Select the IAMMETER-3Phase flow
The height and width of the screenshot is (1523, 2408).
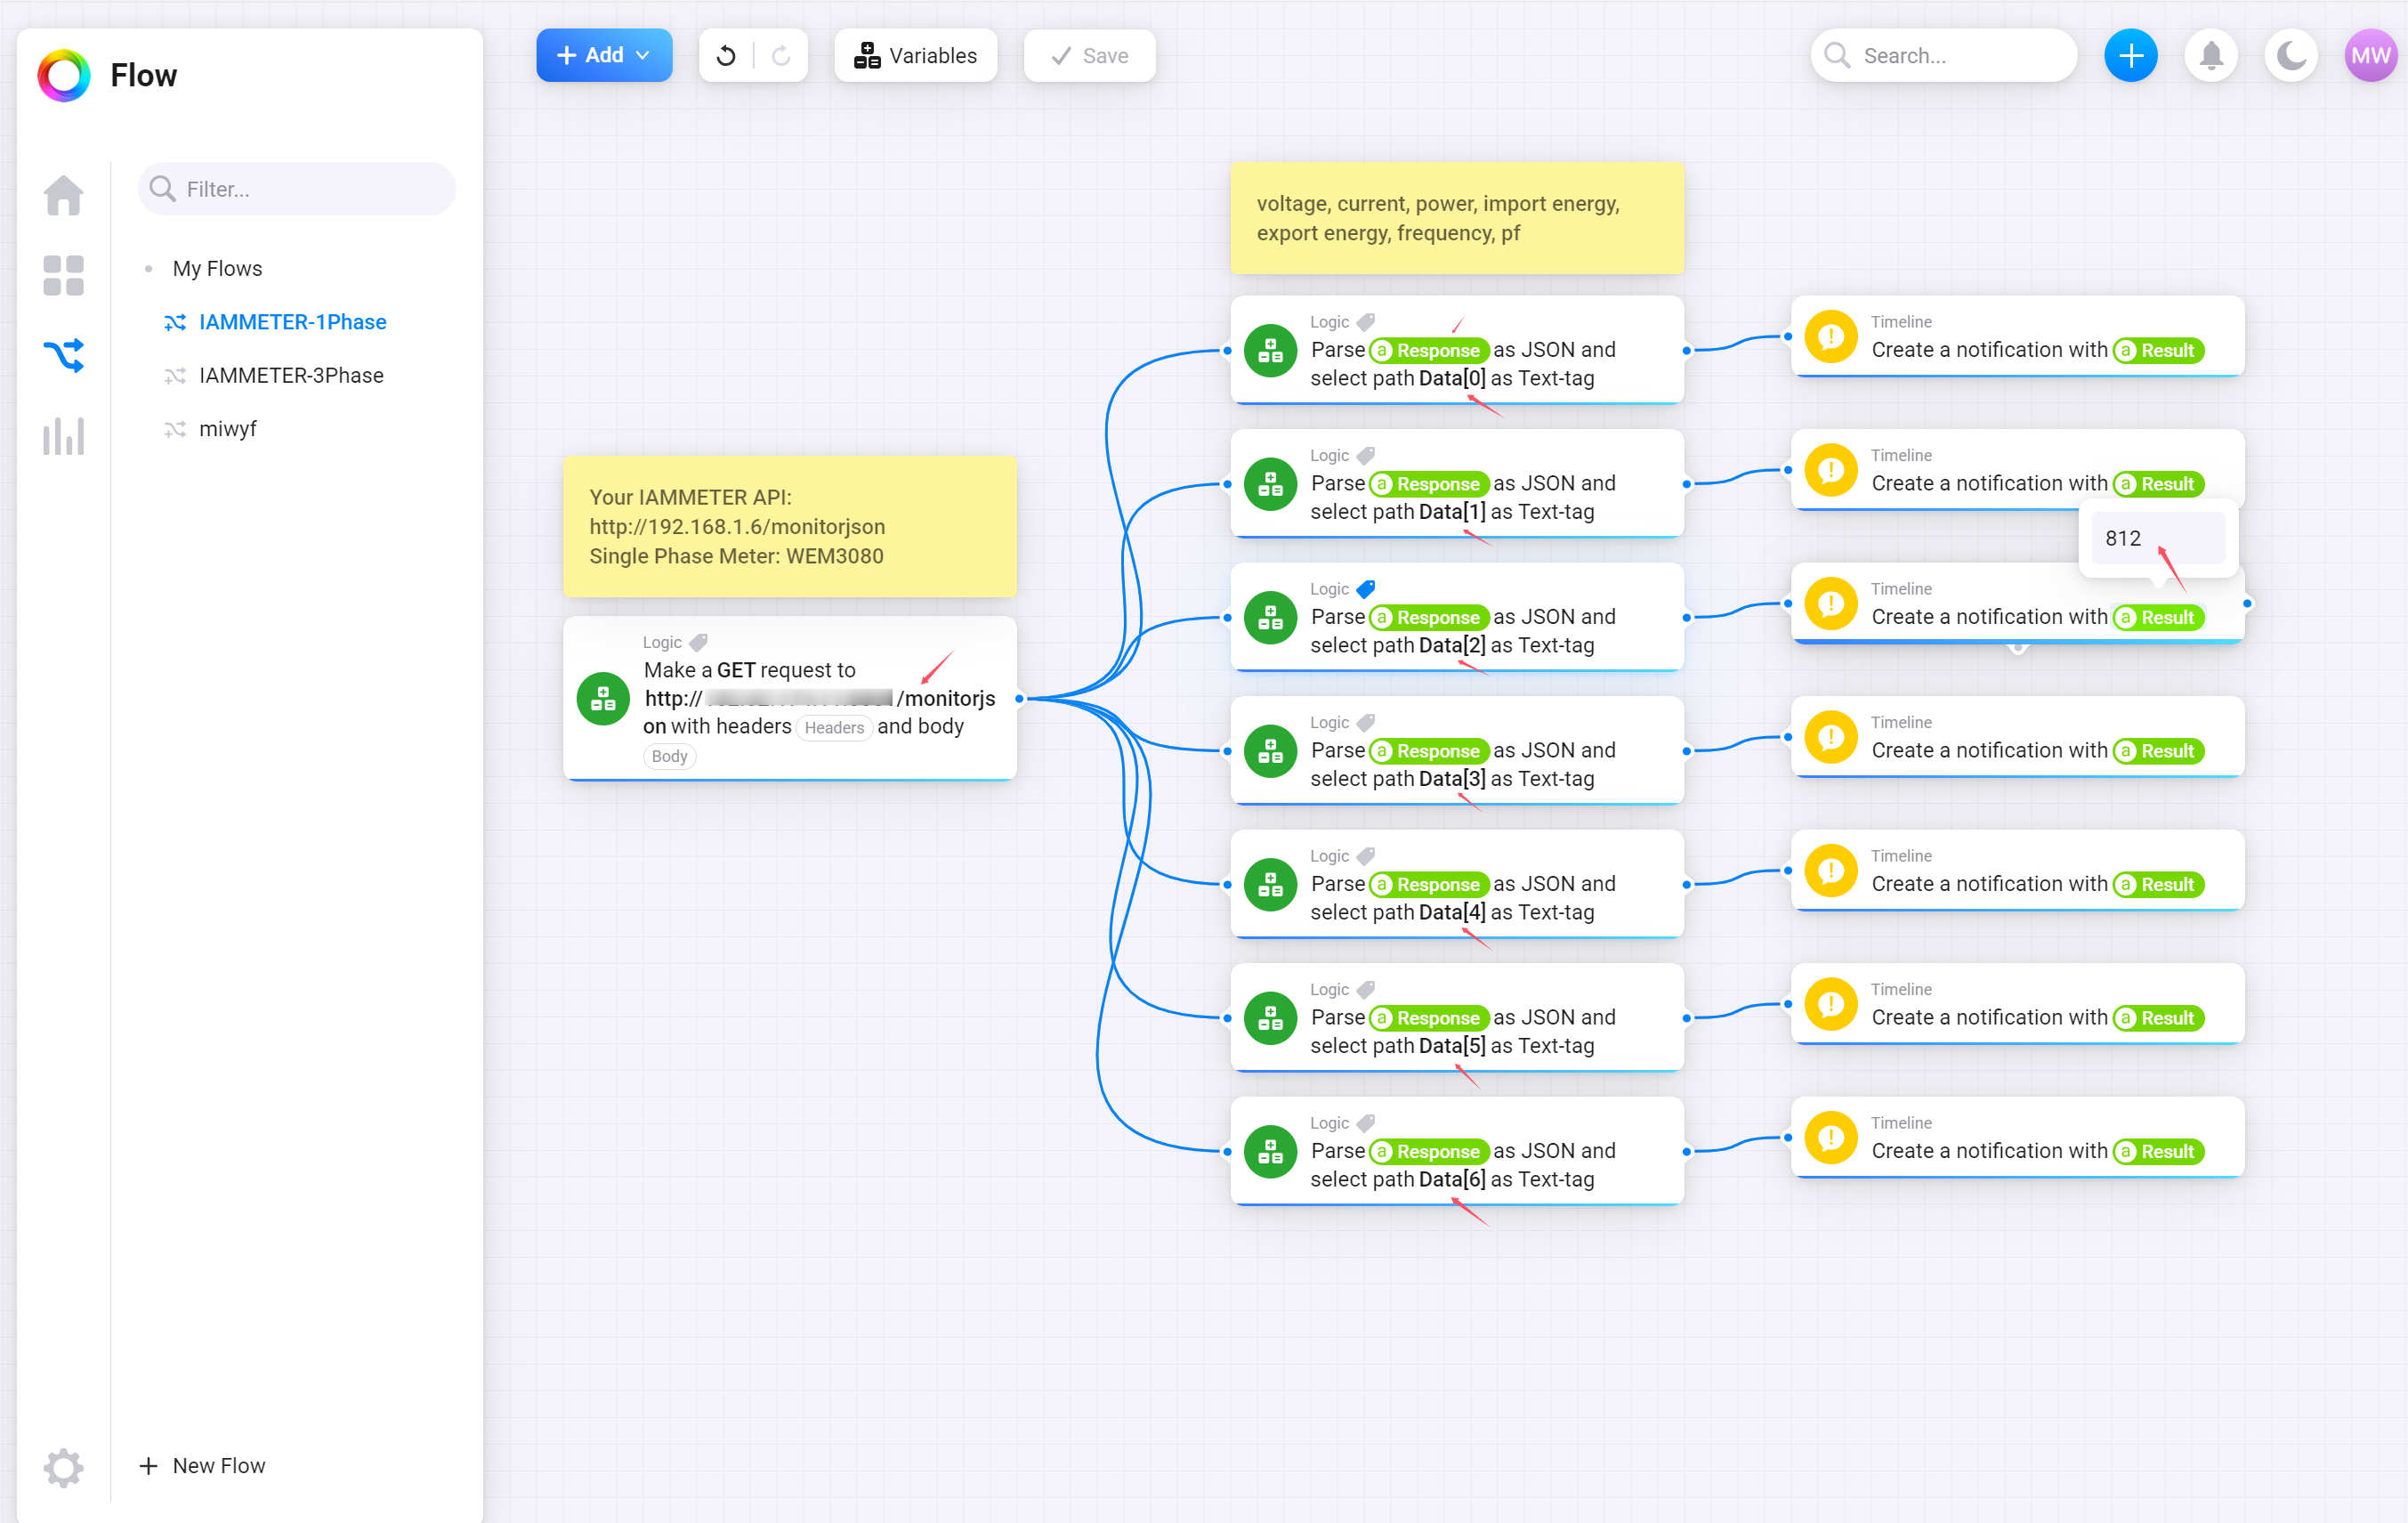click(291, 375)
